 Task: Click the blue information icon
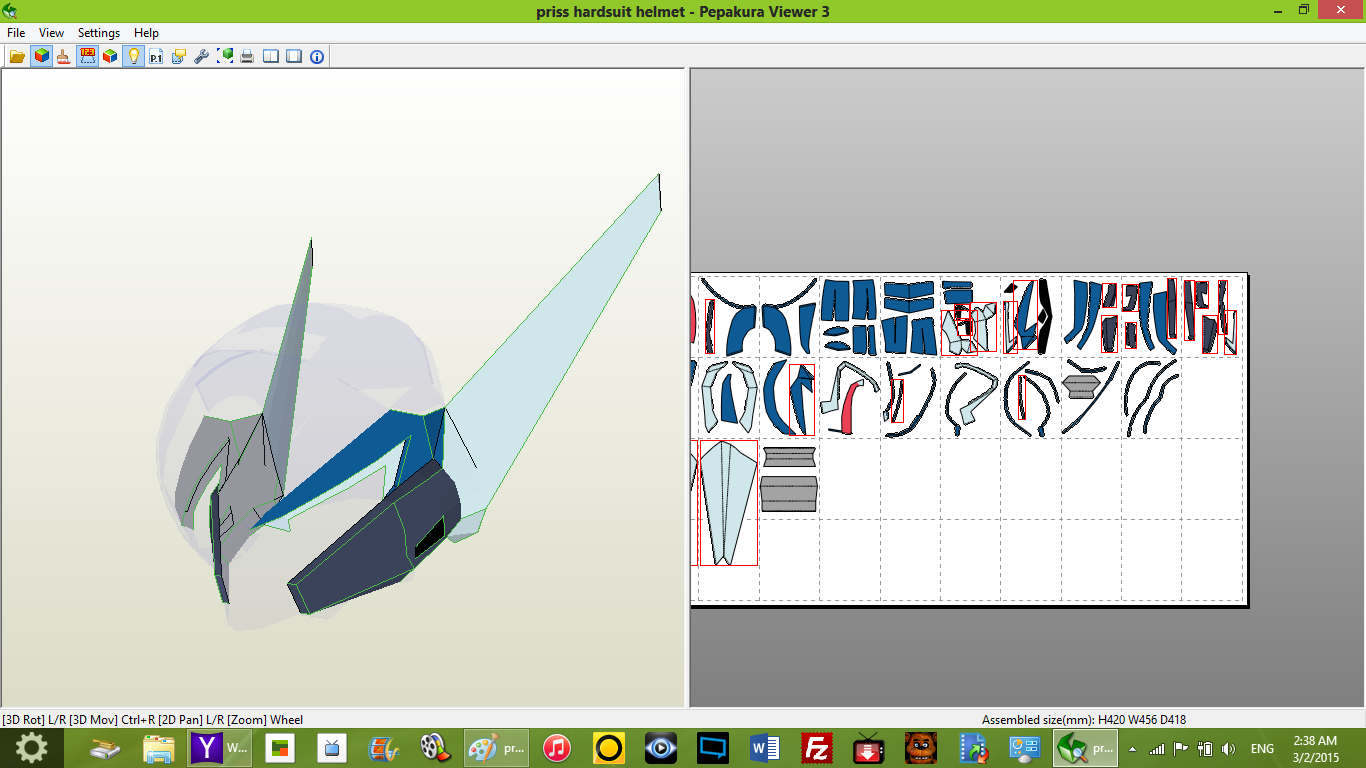317,56
